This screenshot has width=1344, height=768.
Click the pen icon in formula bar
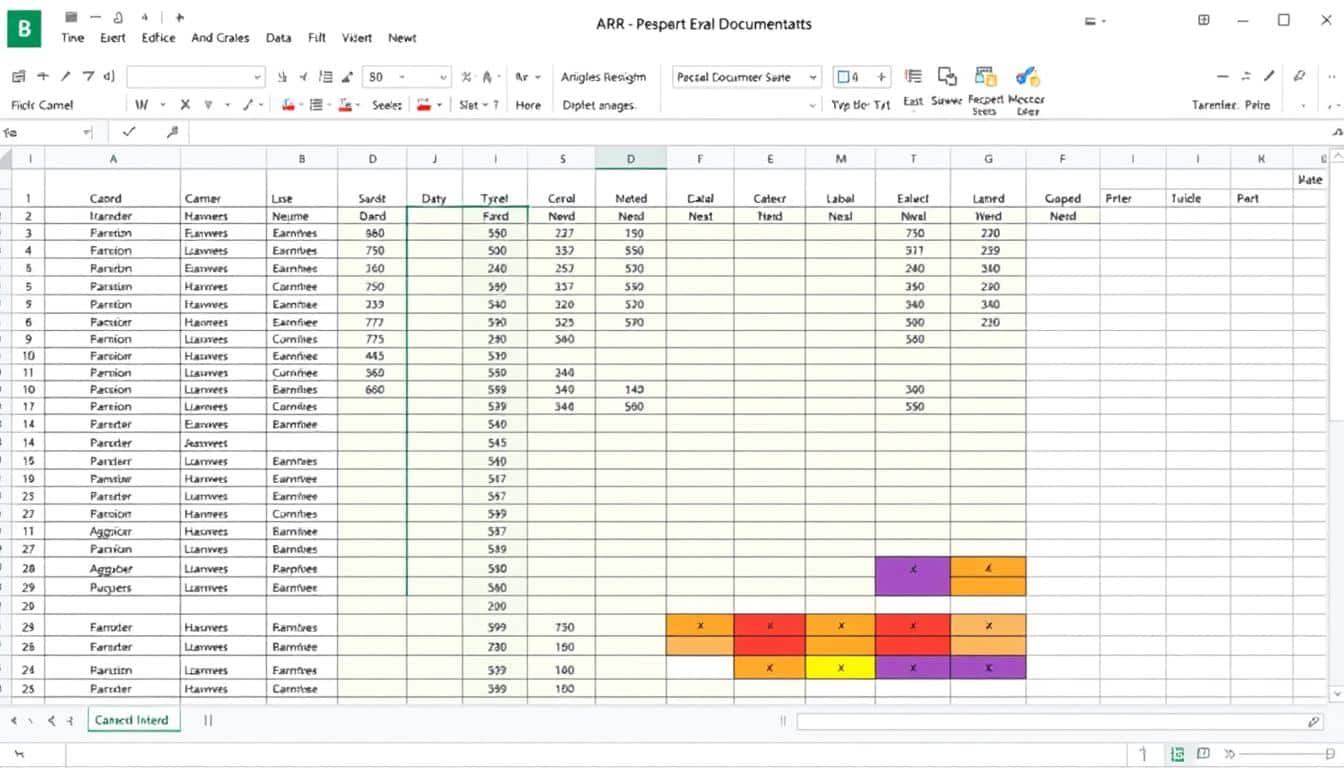pyautogui.click(x=172, y=131)
